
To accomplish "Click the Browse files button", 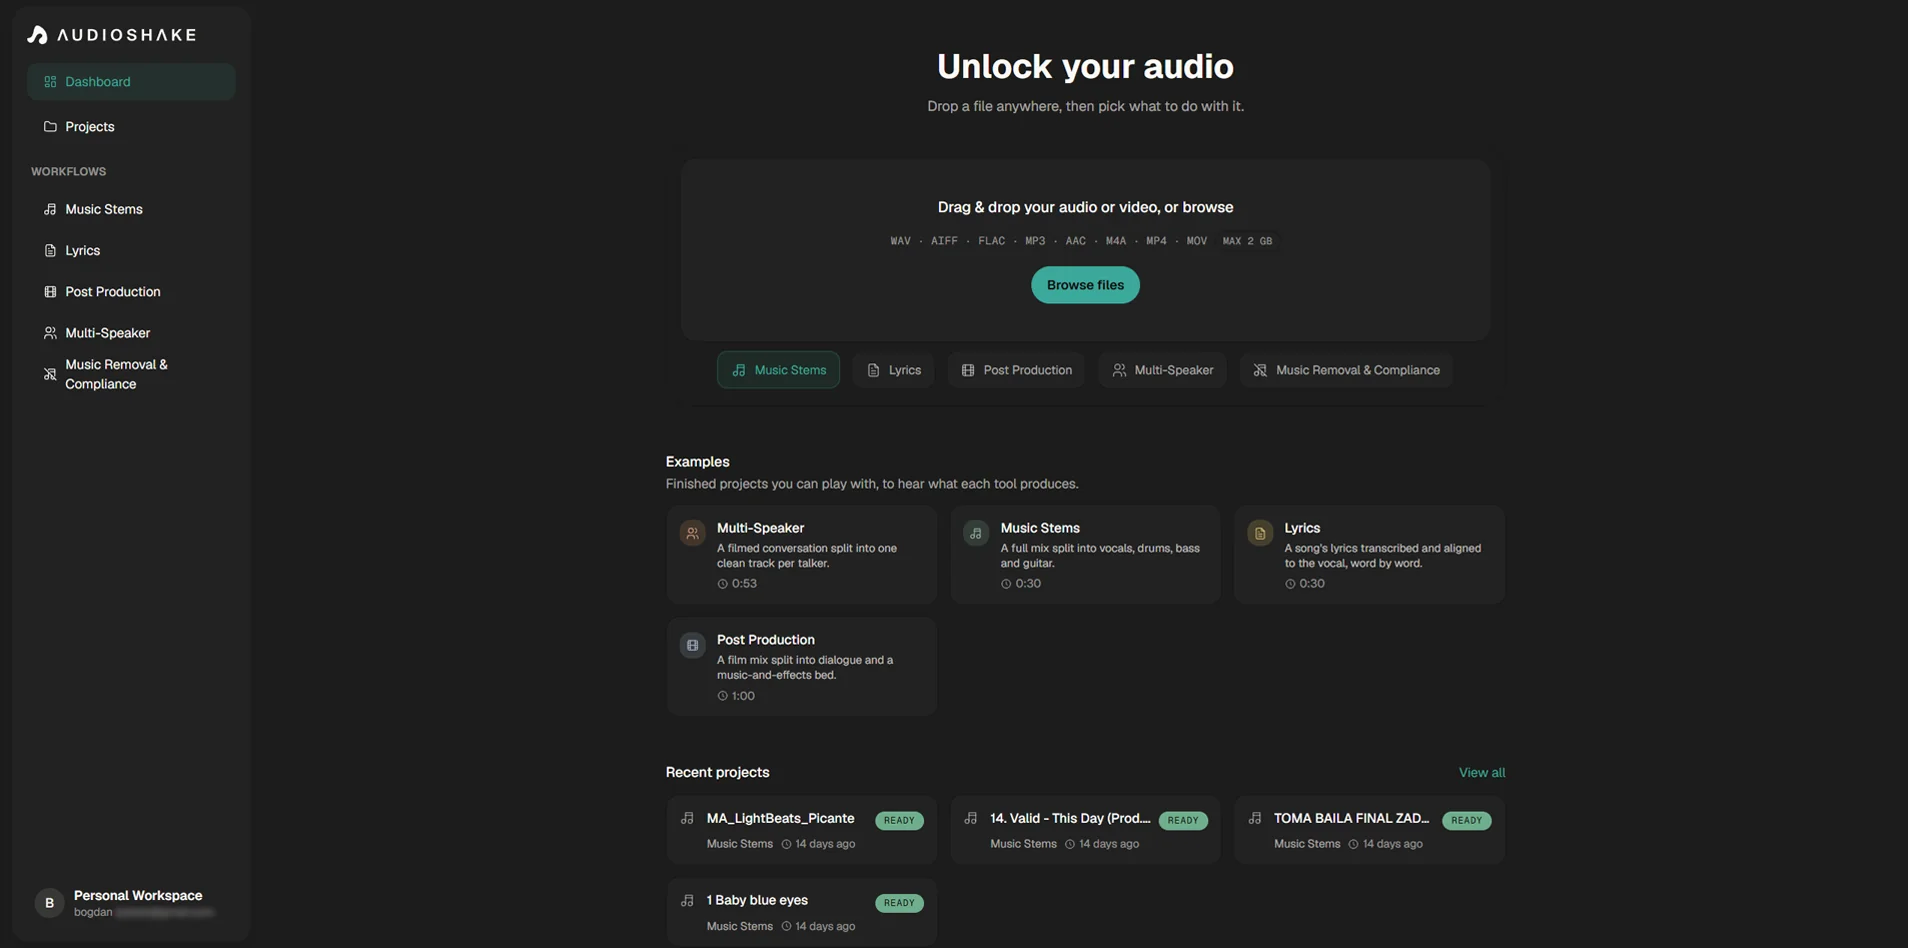I will (1085, 285).
